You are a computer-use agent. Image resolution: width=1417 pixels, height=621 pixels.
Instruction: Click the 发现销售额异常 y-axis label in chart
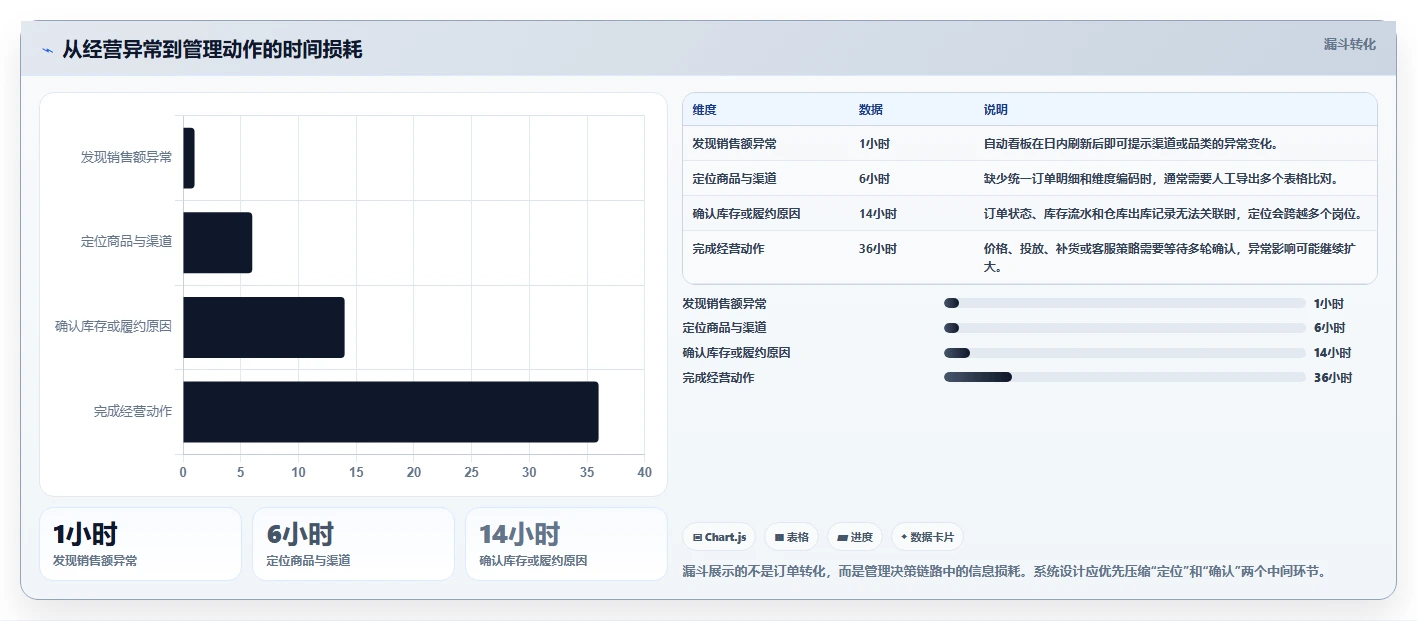[x=126, y=158]
